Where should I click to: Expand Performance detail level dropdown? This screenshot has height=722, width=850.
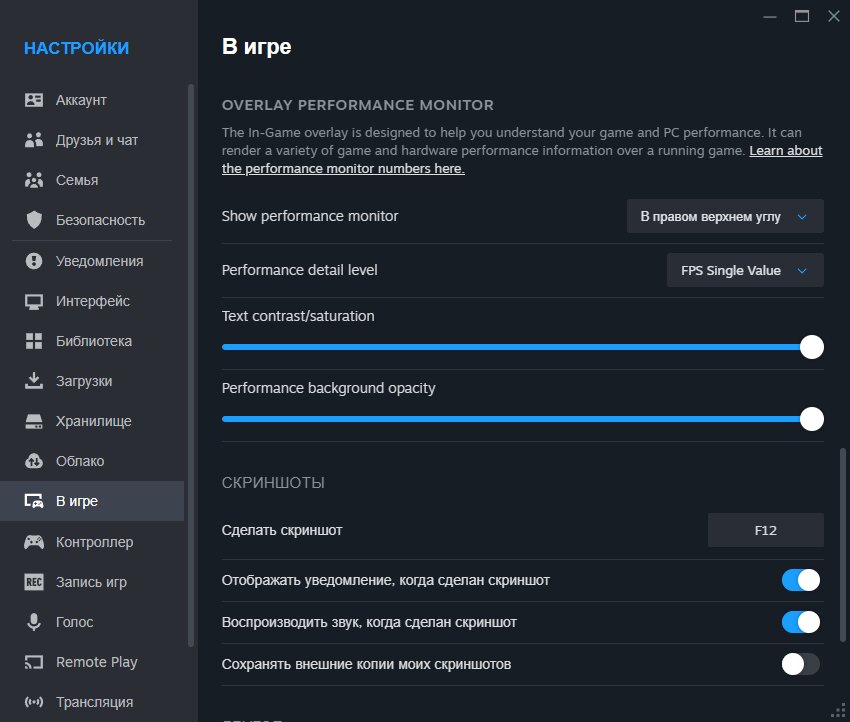coord(744,270)
